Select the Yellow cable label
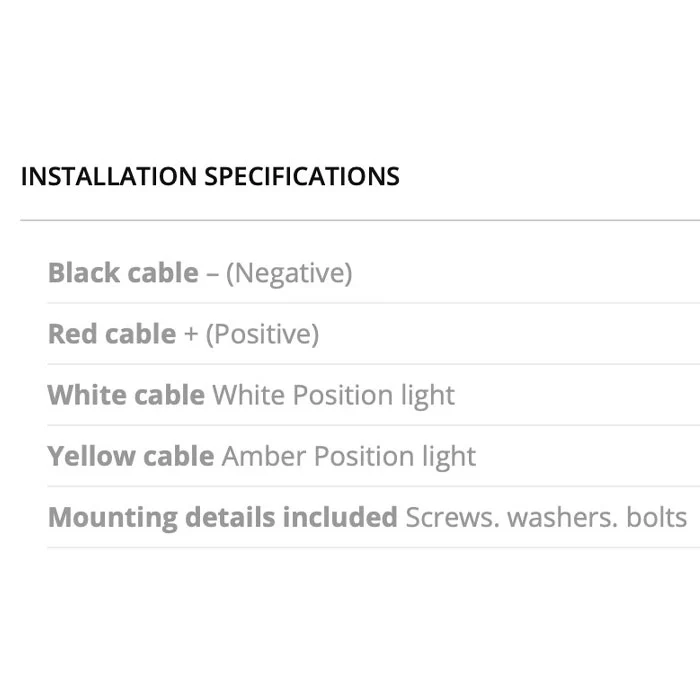This screenshot has height=700, width=700. click(131, 456)
